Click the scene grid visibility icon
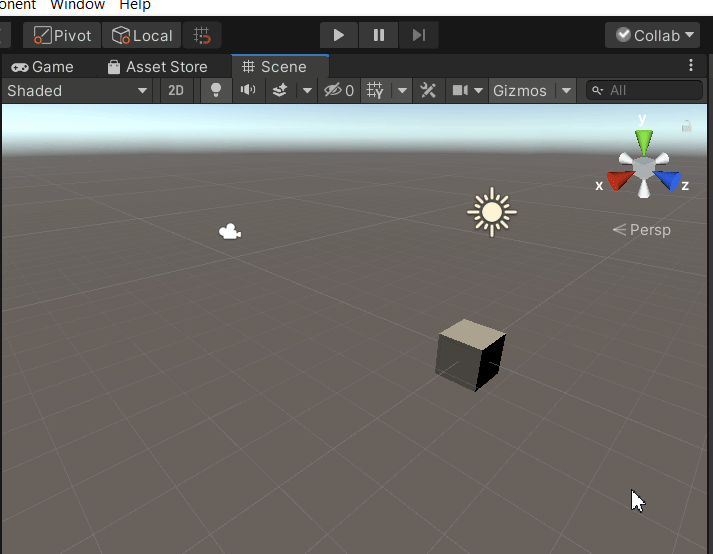713x554 pixels. (376, 91)
